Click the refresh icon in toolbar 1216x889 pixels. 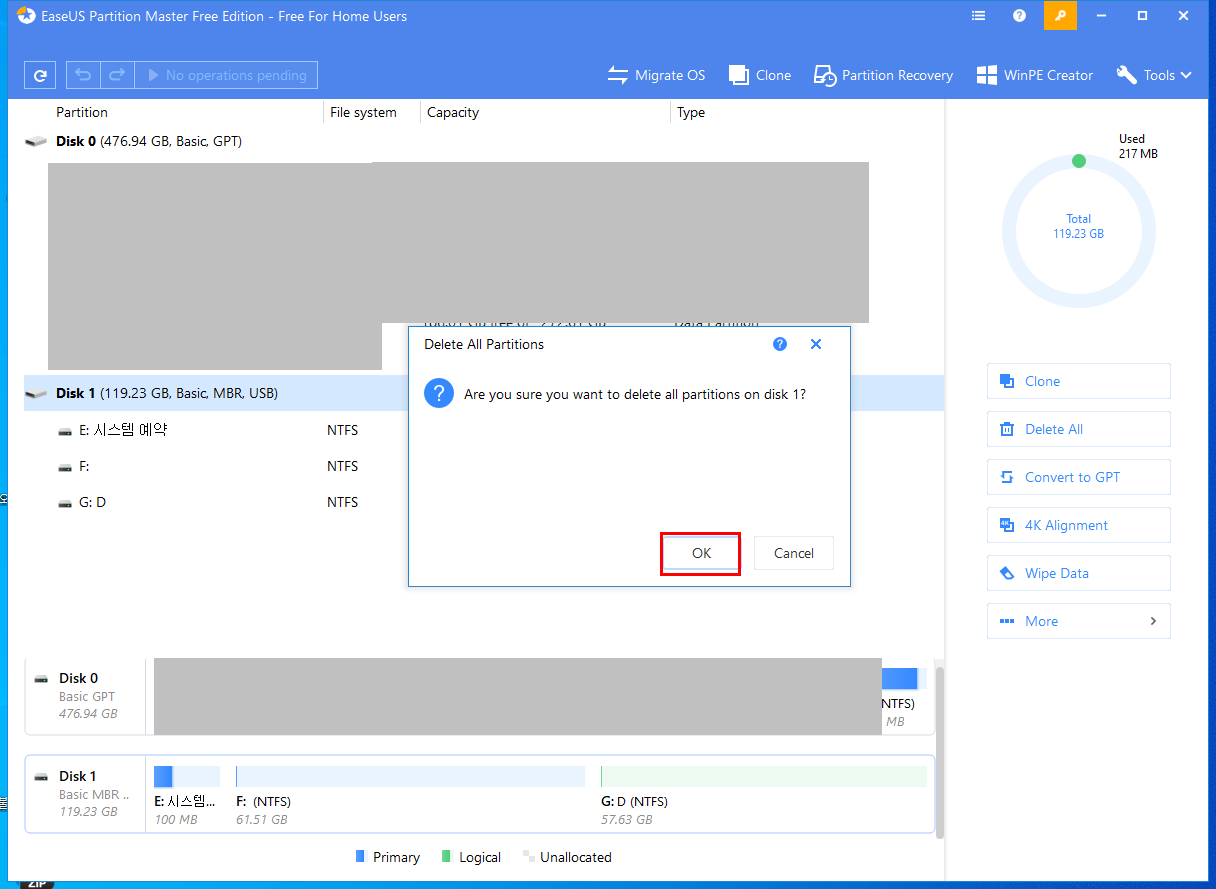(x=40, y=75)
